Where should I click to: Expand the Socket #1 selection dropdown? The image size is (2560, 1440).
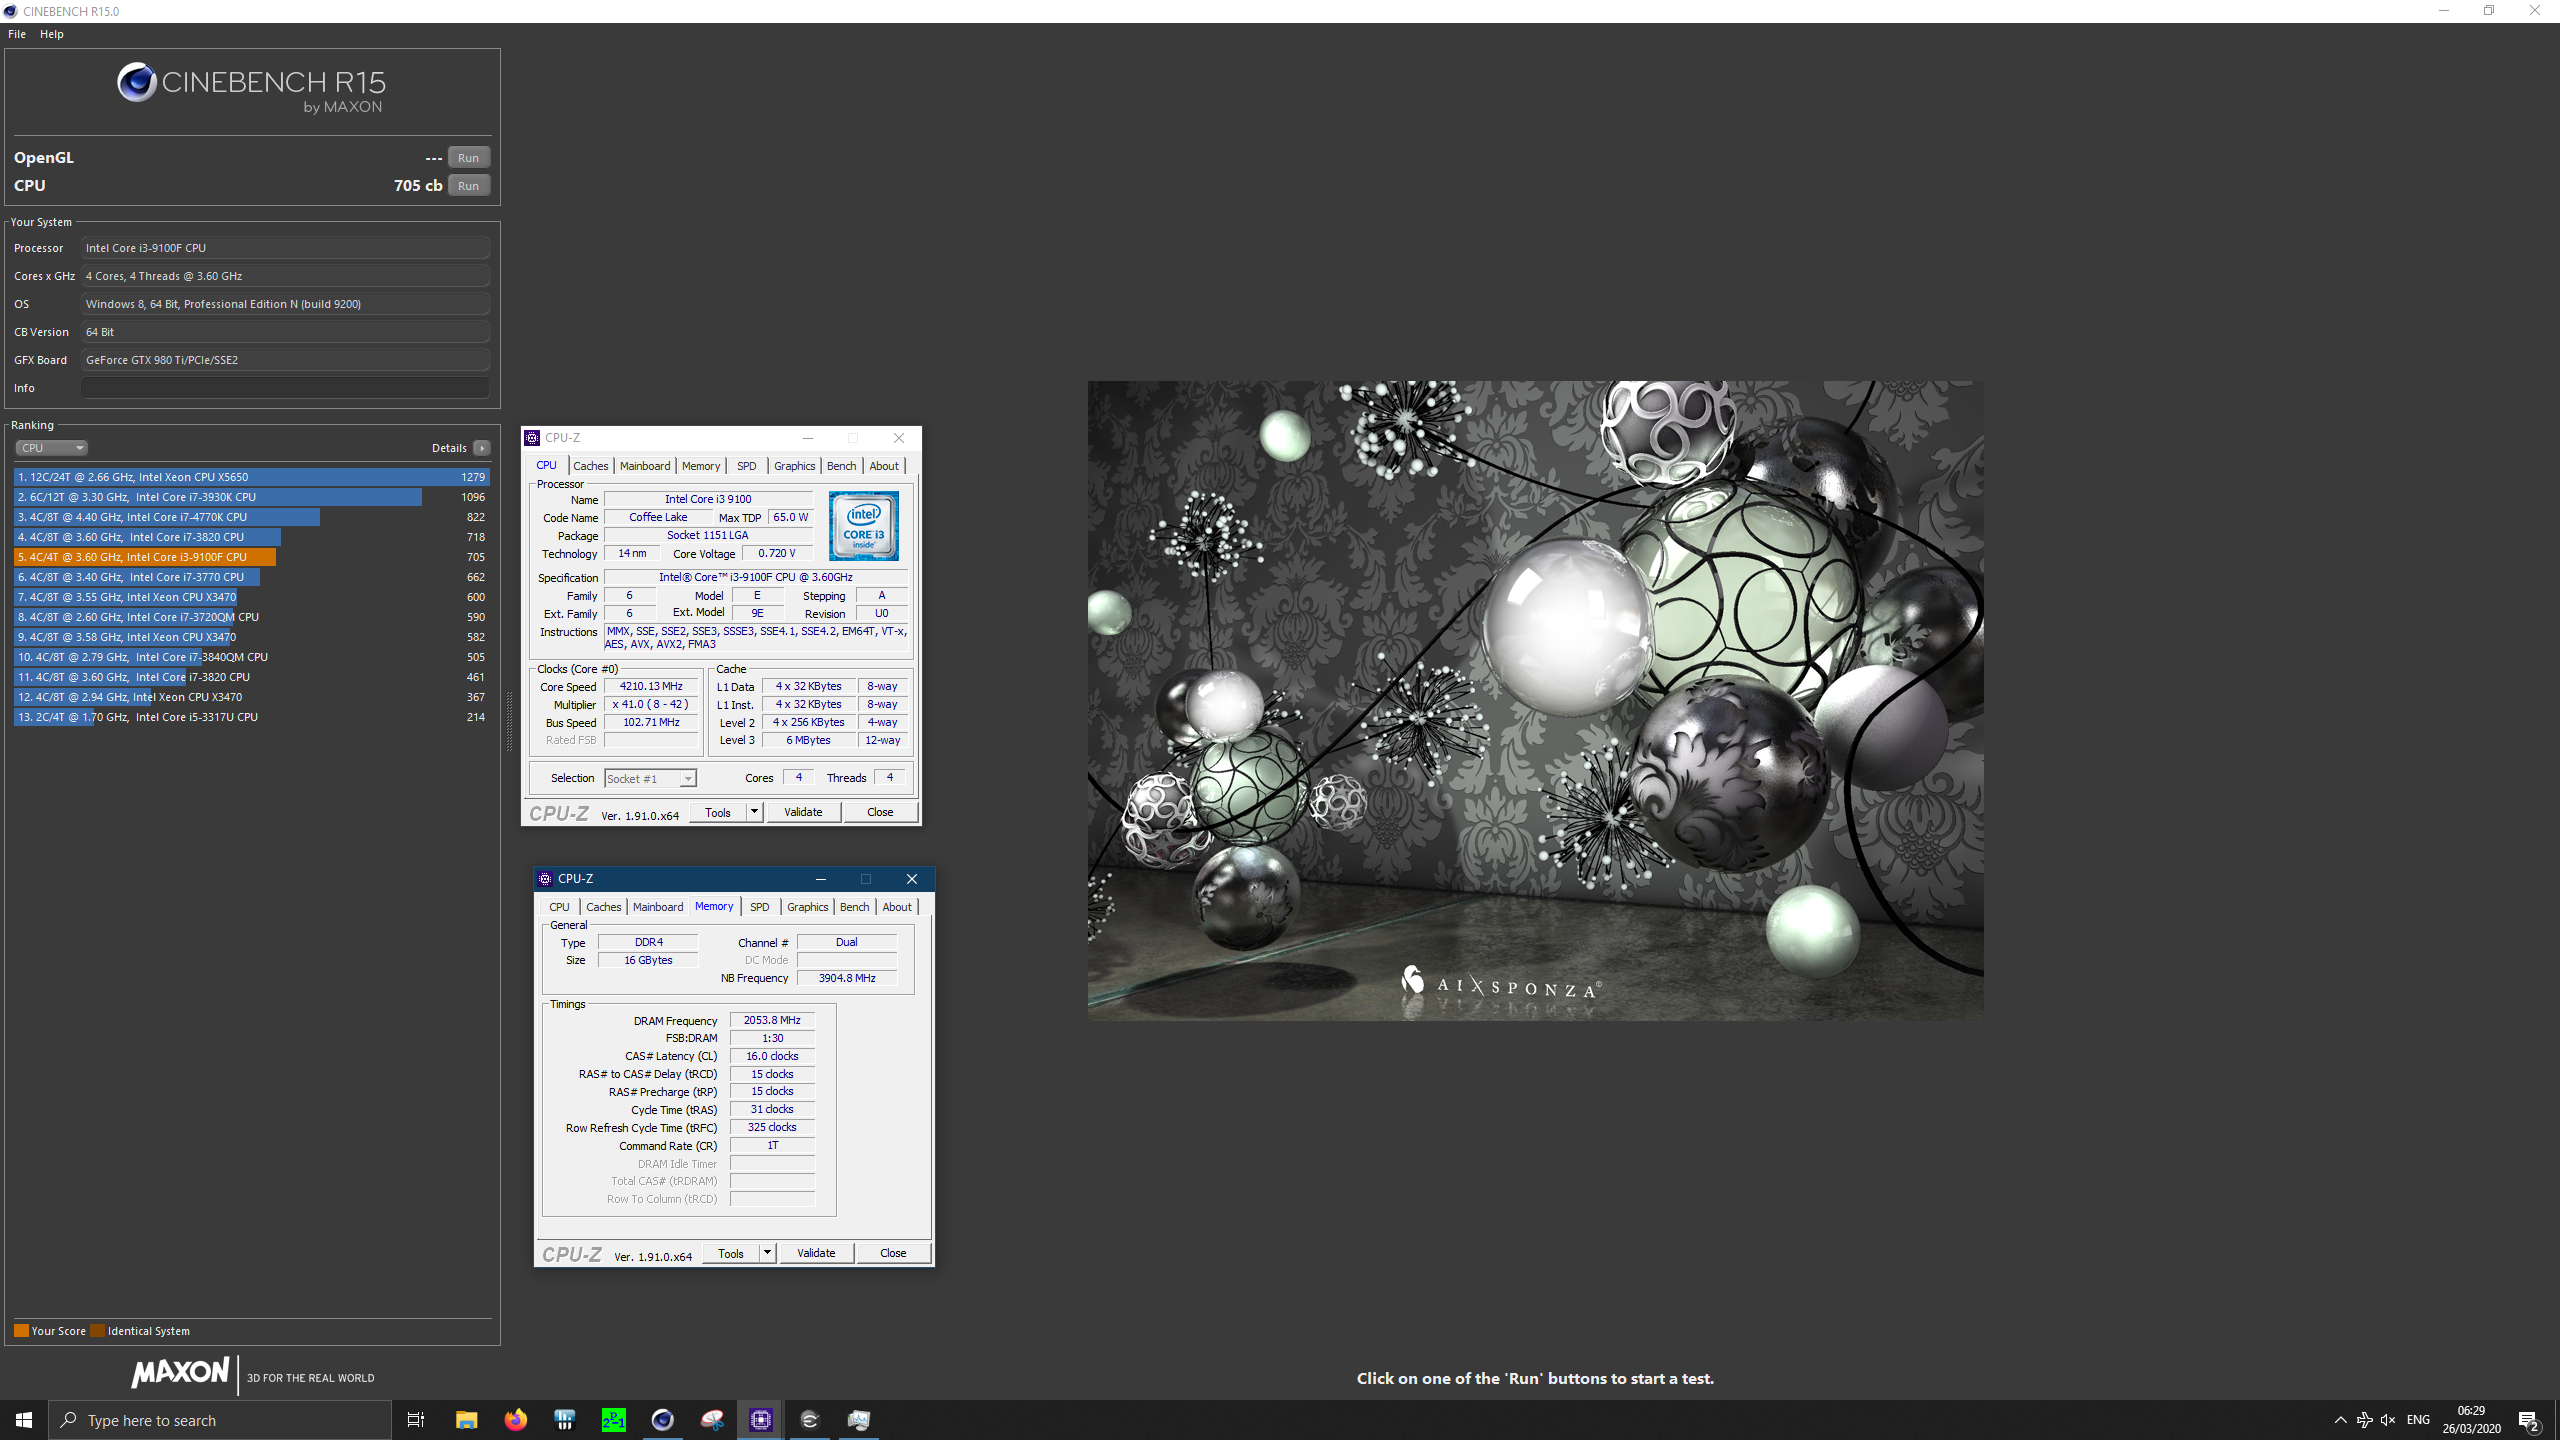(688, 779)
